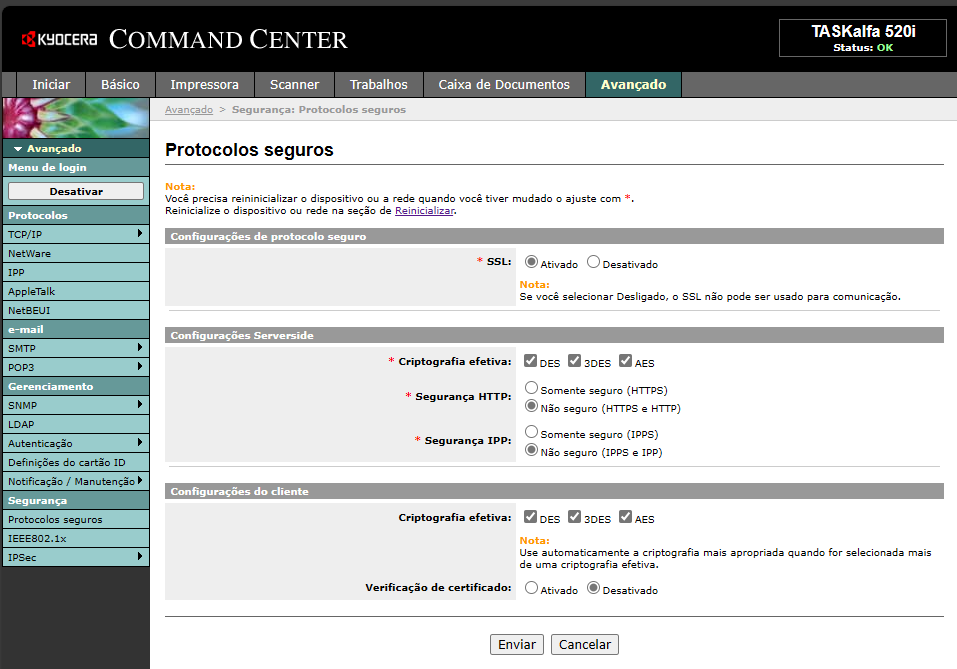Click the Kyocera Command Center logo
This screenshot has height=669, width=957.
185,40
